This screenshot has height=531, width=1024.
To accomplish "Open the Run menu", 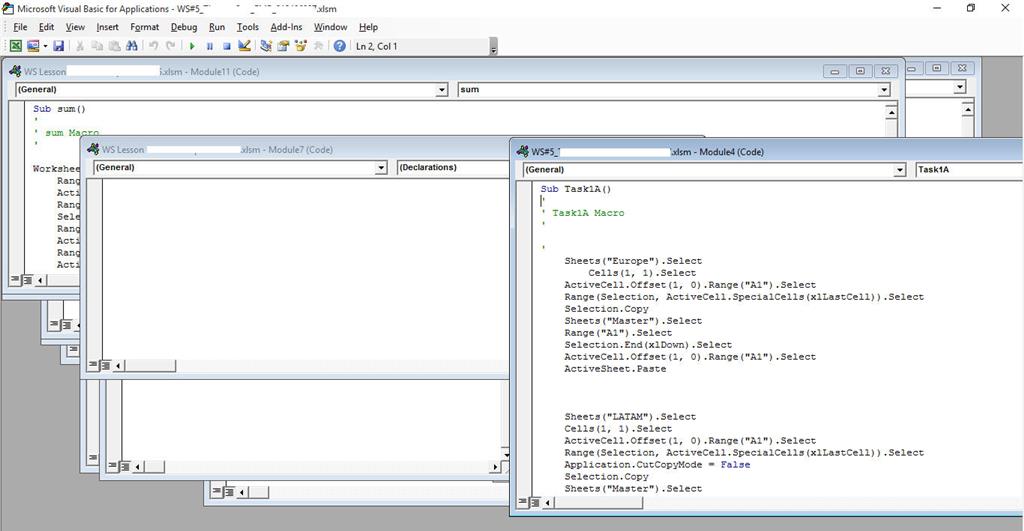I will coord(217,27).
